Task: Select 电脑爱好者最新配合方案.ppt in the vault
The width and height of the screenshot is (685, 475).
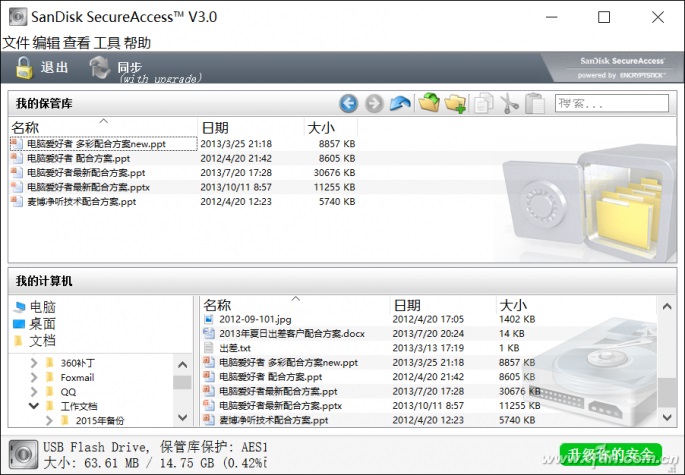Action: pos(86,173)
